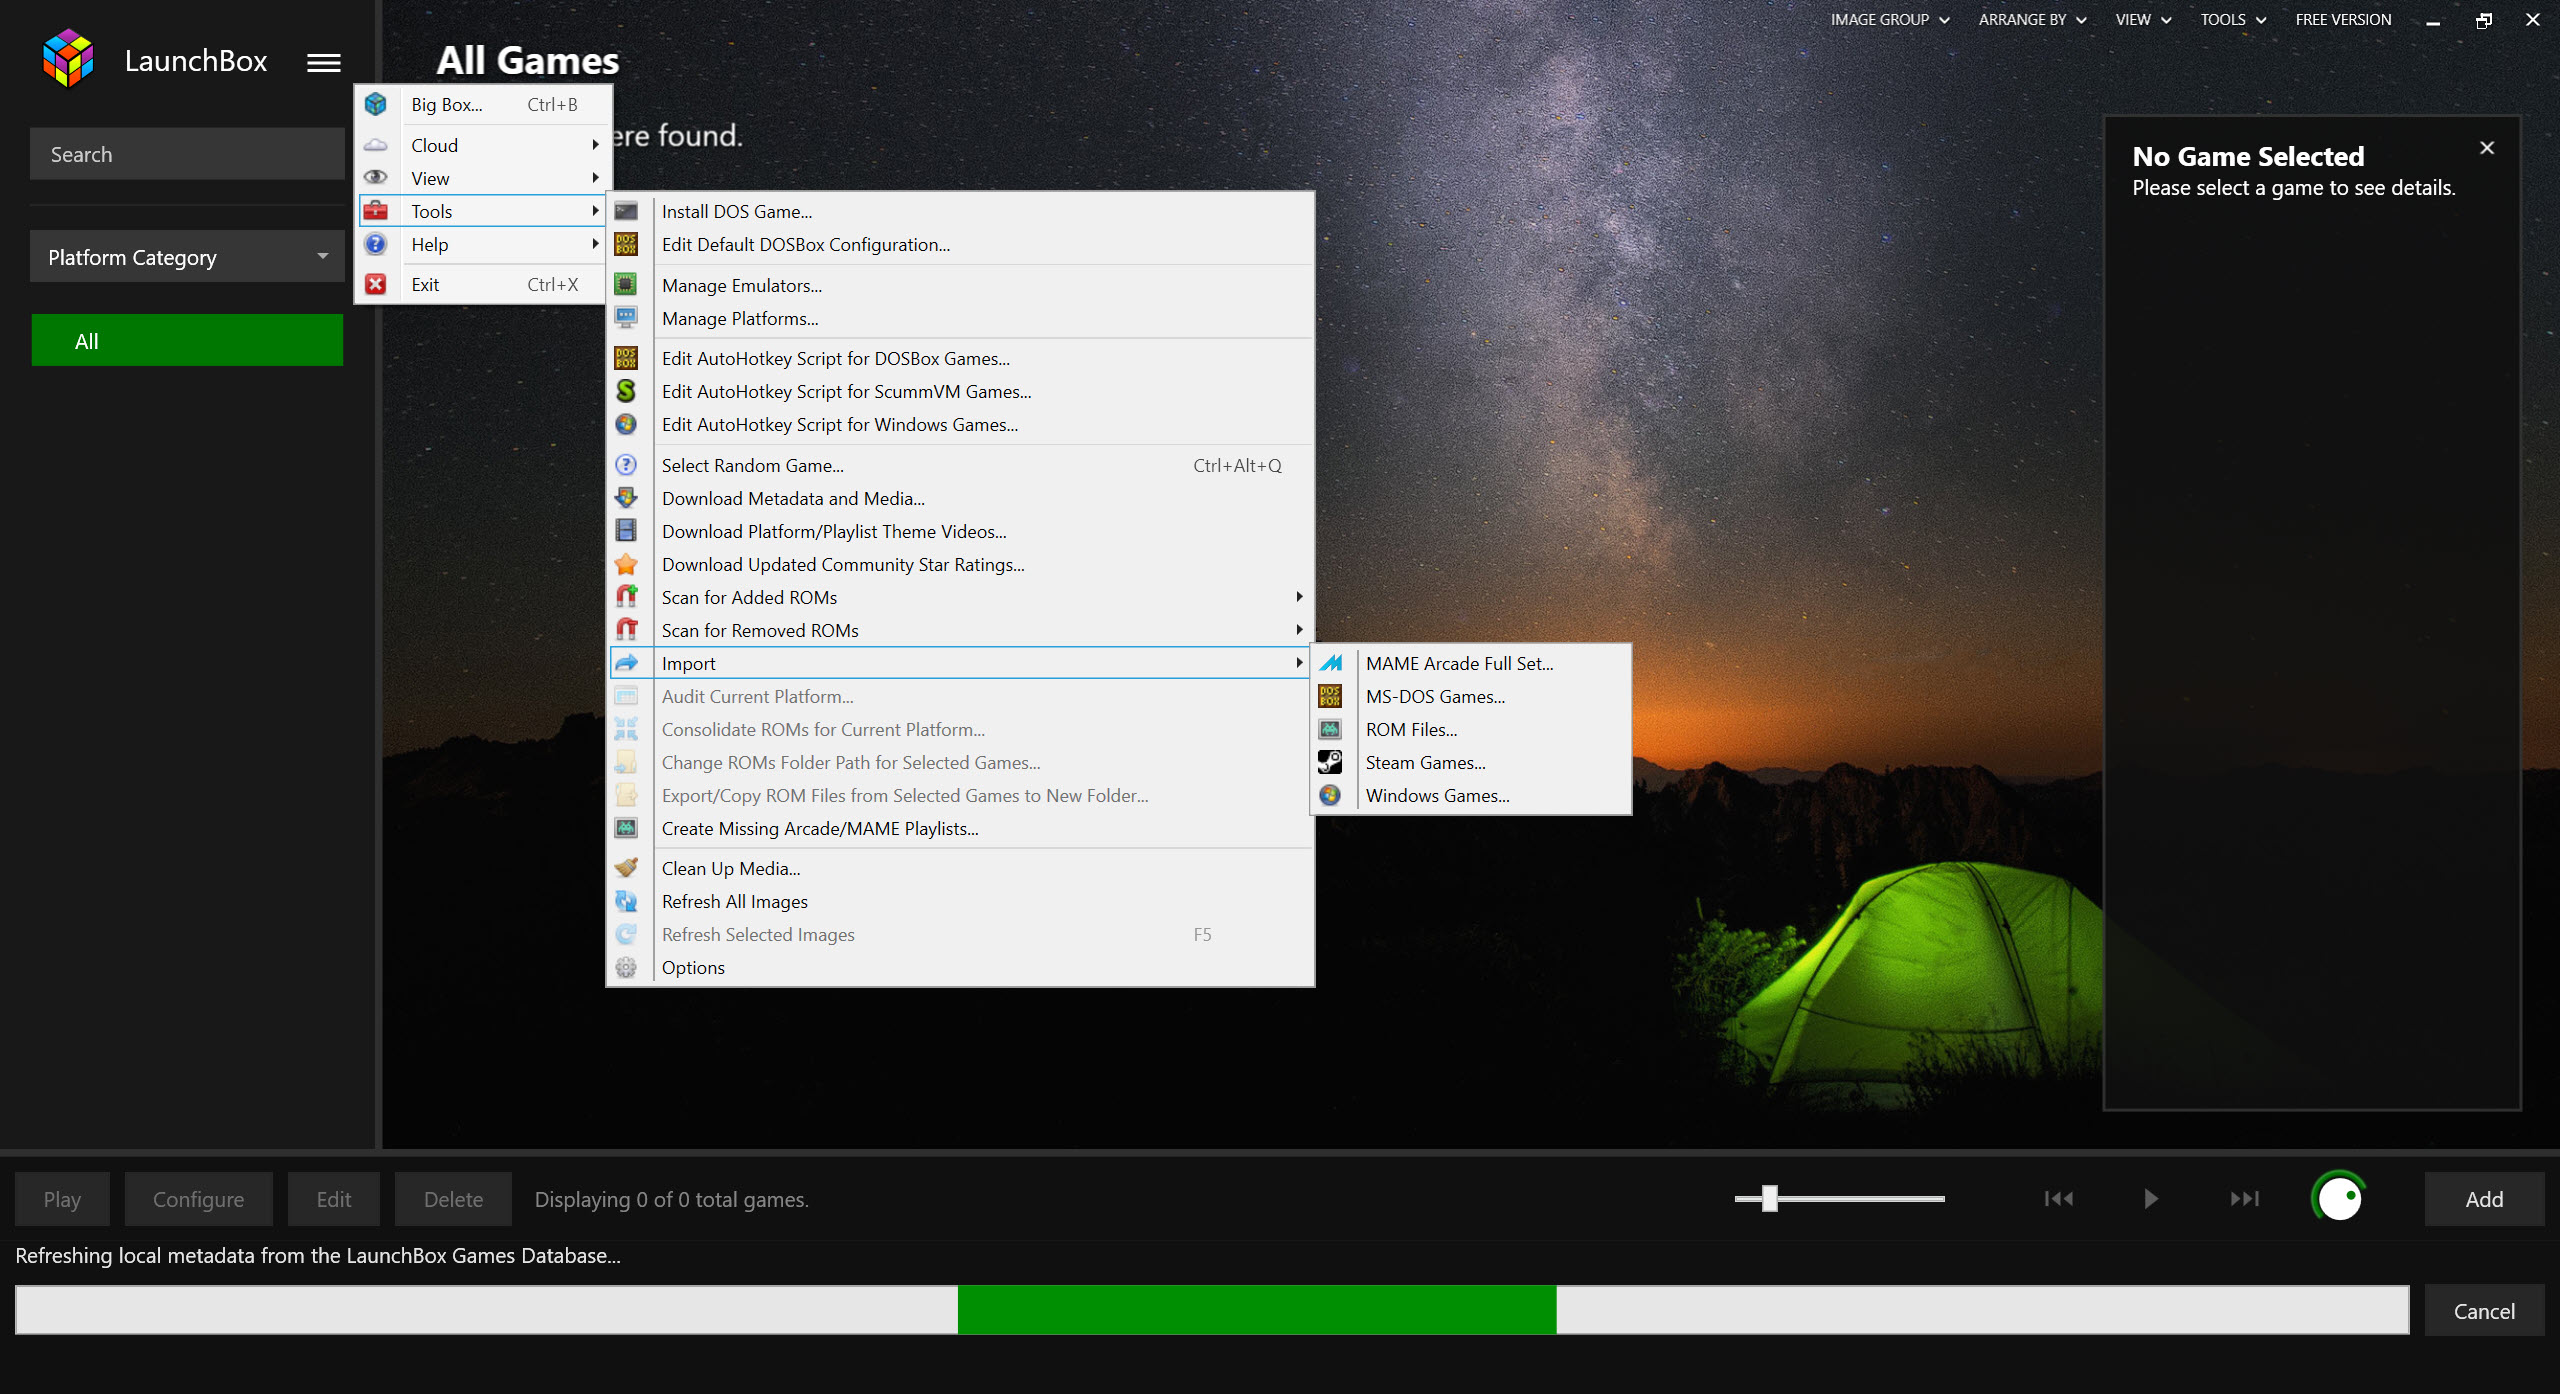The image size is (2560, 1394).
Task: Click the star icon for Community Star Ratings
Action: pyautogui.click(x=625, y=564)
